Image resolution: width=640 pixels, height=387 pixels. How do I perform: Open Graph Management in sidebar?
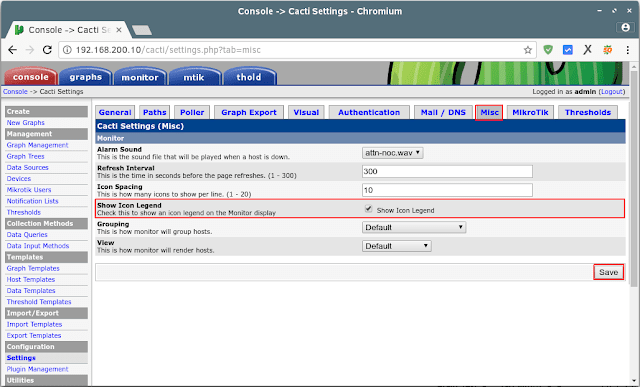(37, 145)
